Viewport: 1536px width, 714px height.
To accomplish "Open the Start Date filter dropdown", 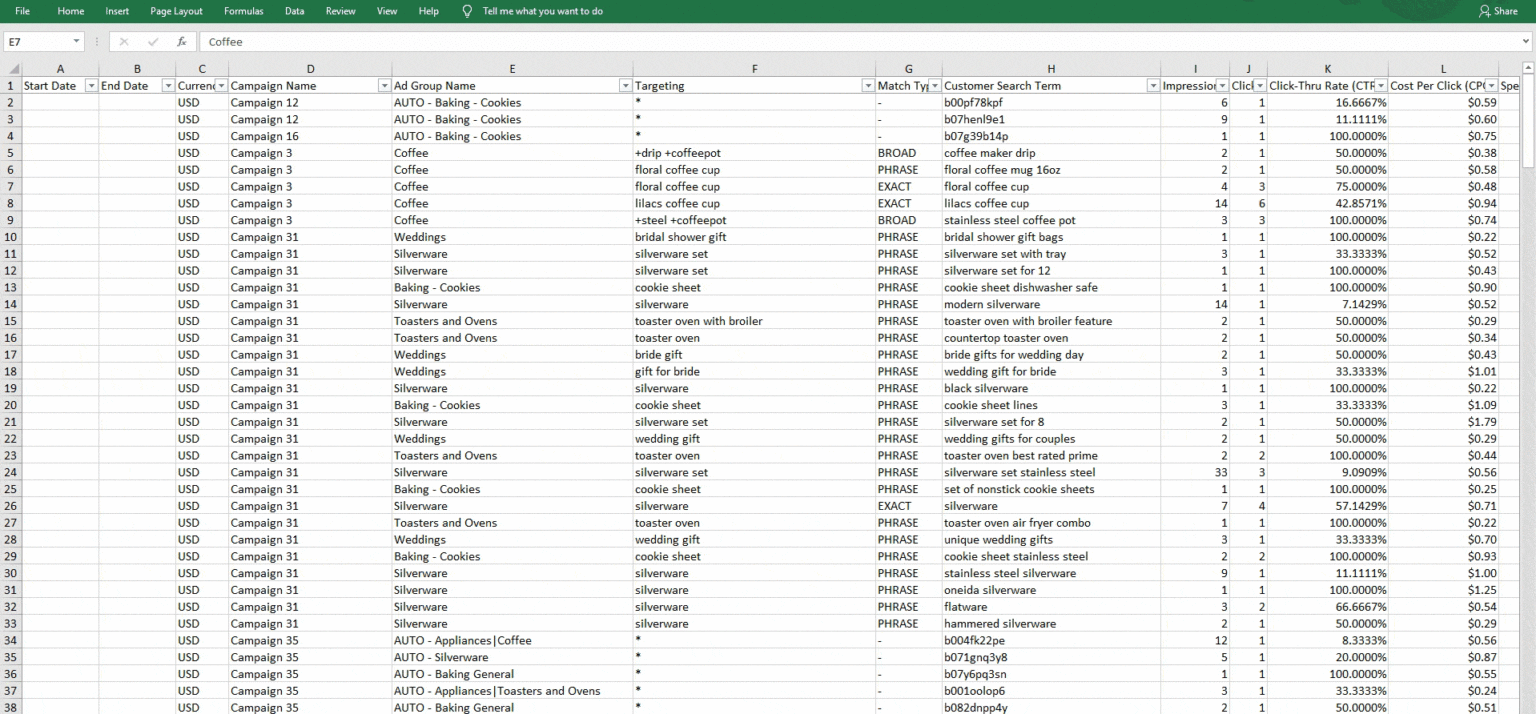I will click(x=90, y=85).
